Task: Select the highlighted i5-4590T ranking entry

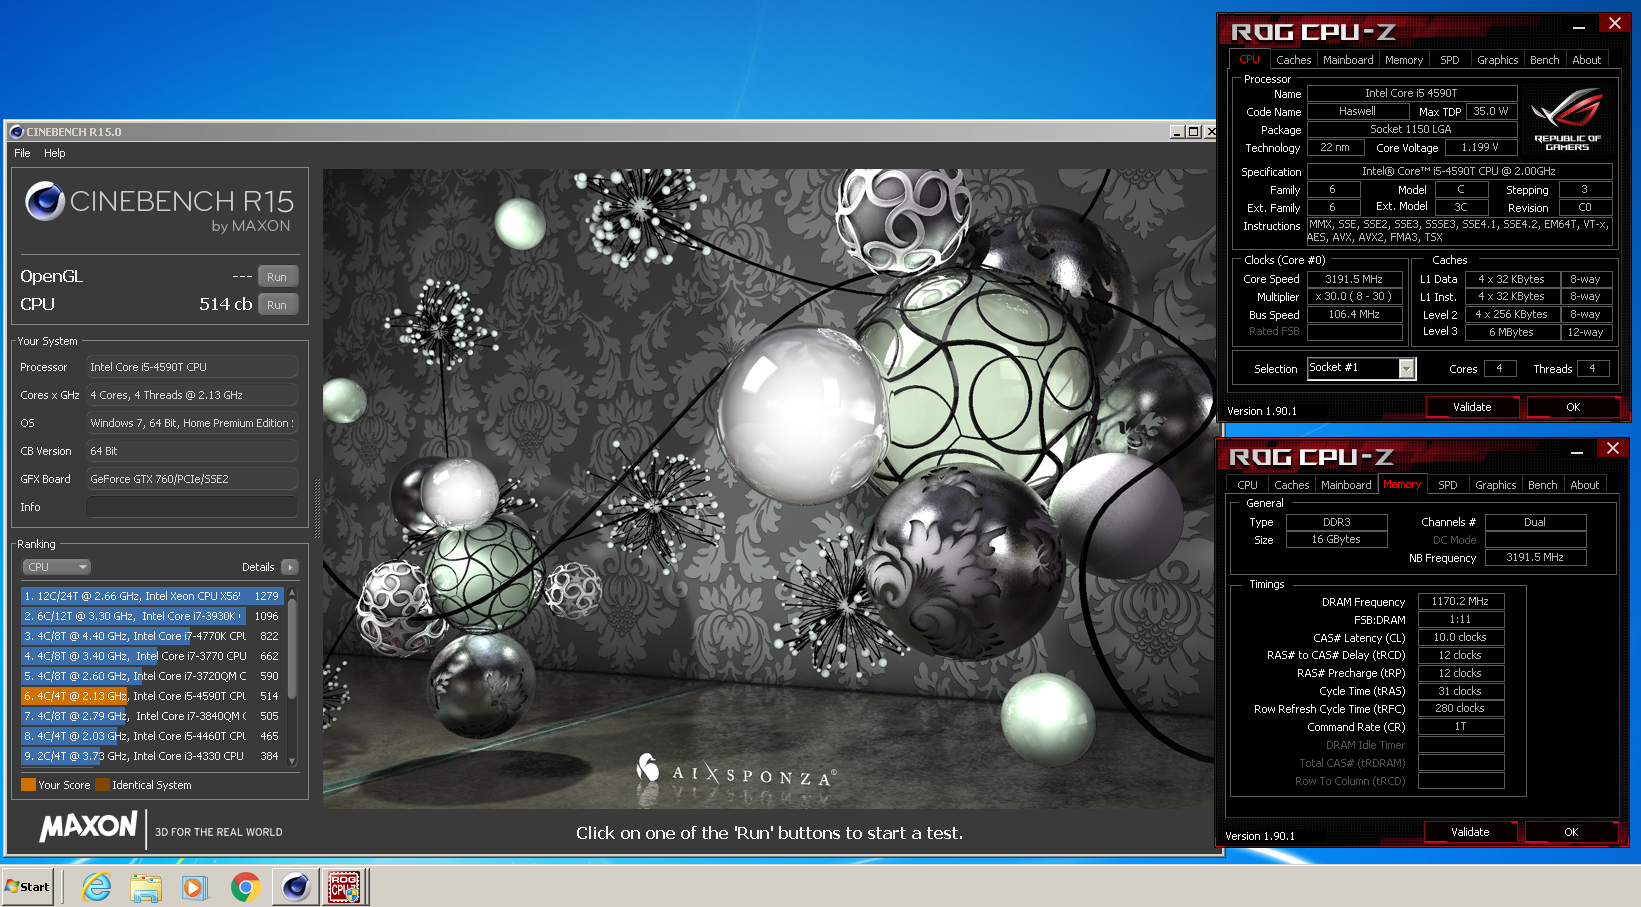Action: [x=152, y=696]
